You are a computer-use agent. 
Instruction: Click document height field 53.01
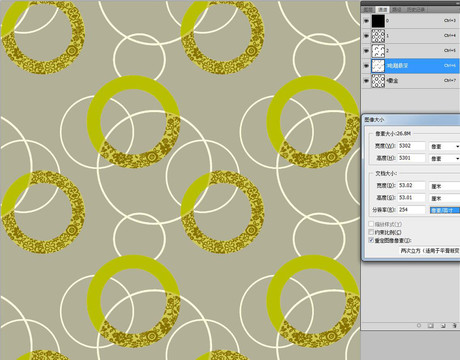click(x=411, y=198)
